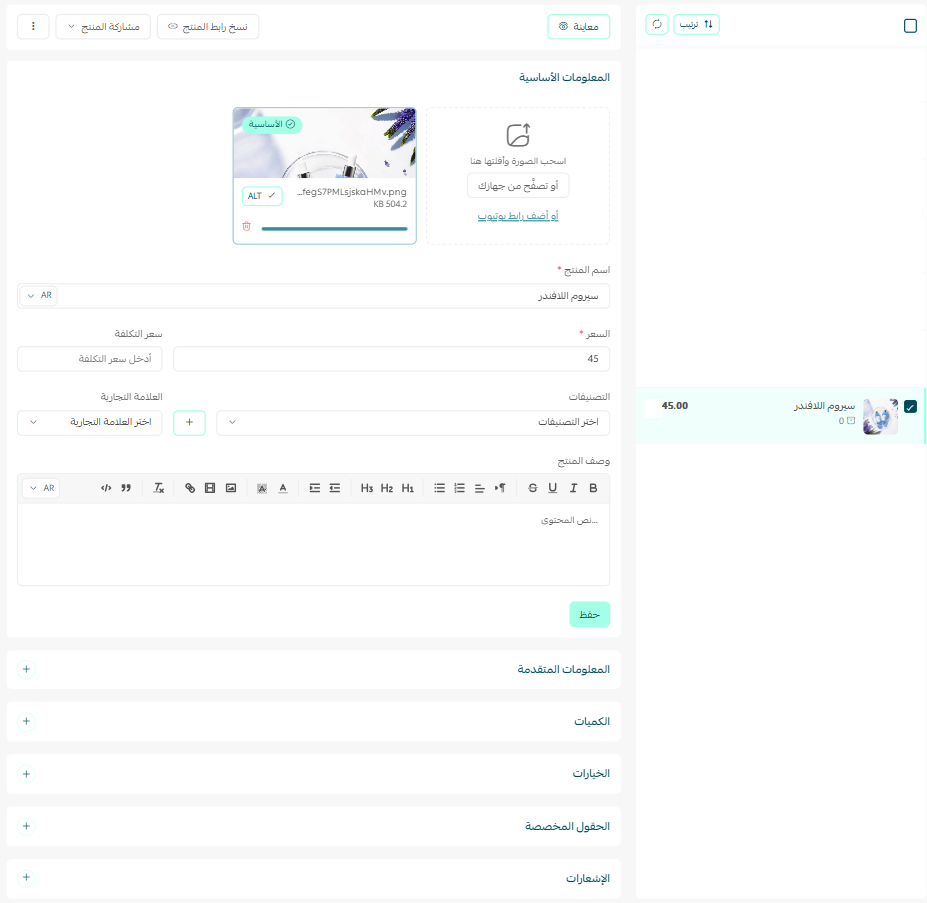This screenshot has height=903, width=927.
Task: Toggle bold formatting in description editor
Action: pos(593,488)
